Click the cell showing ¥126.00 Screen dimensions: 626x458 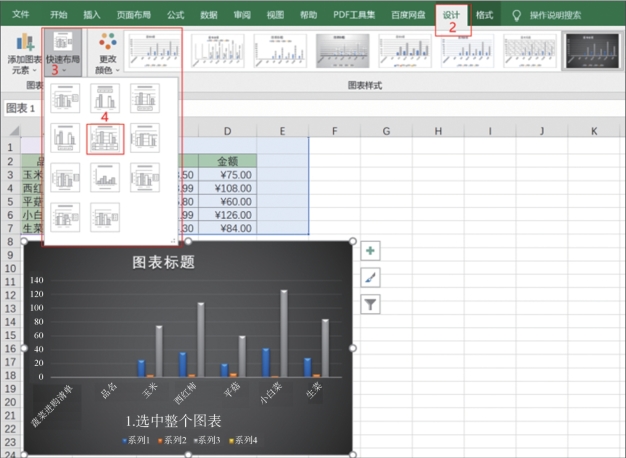tap(228, 215)
